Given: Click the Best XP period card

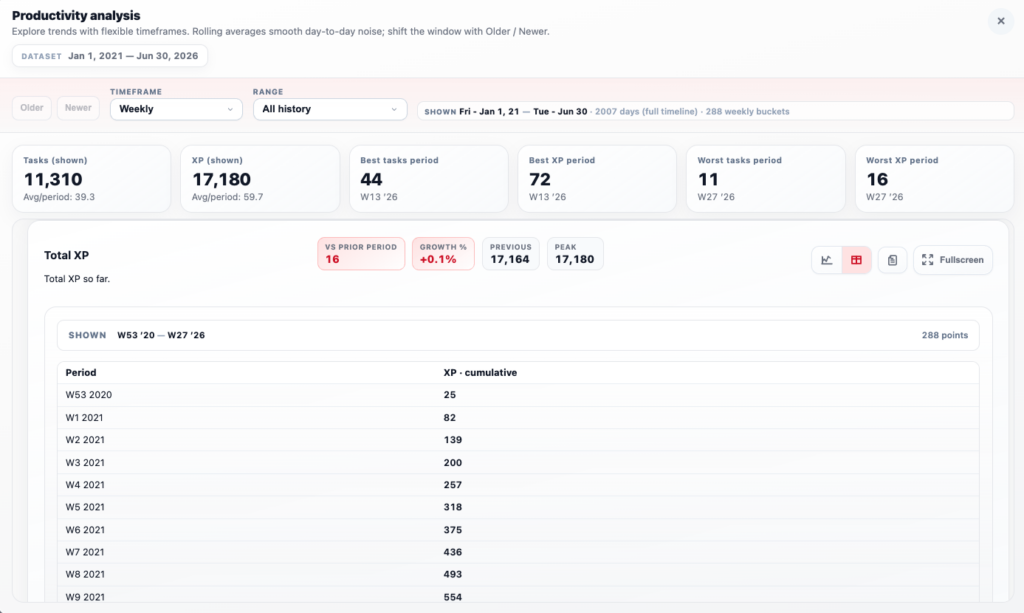Looking at the screenshot, I should (x=597, y=179).
